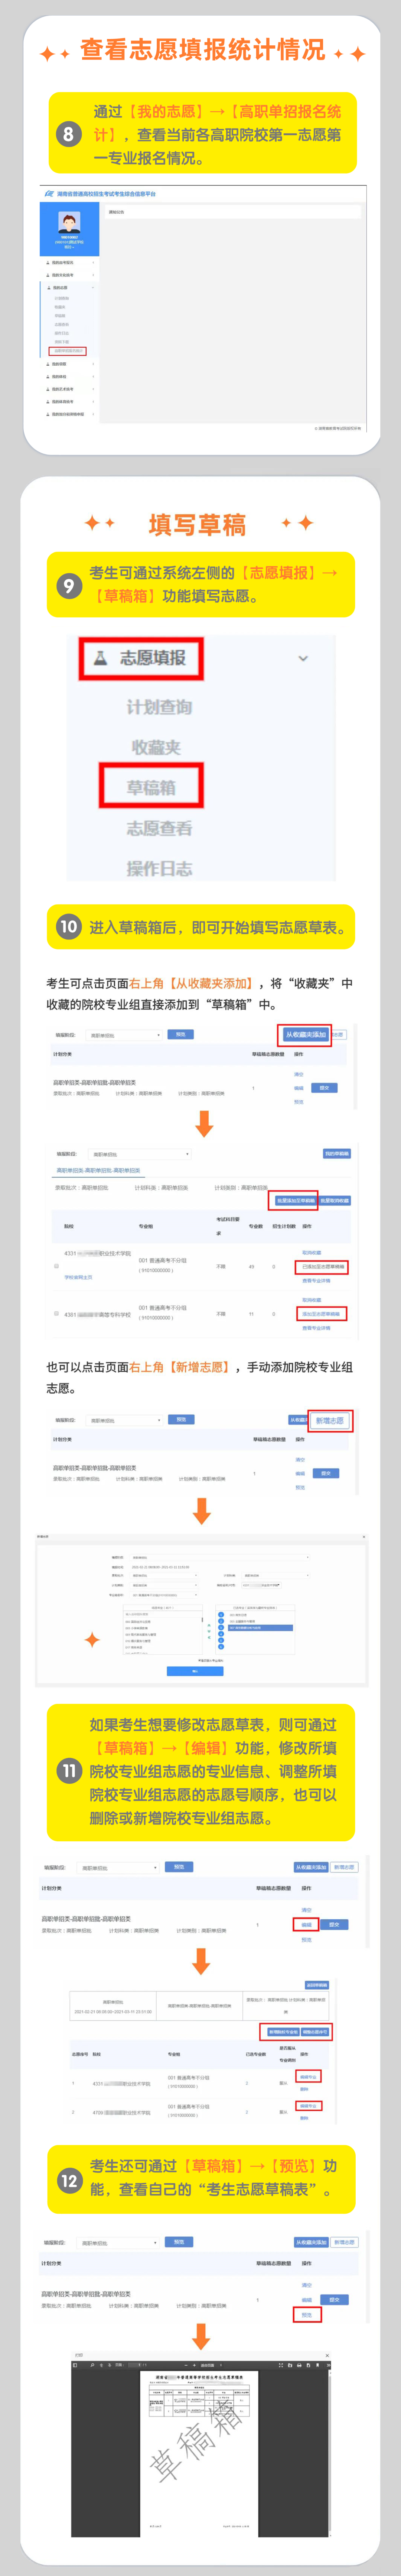This screenshot has width=401, height=2576.
Task: Click 添加至志愿草稿箱 in the 4361 school row
Action: pyautogui.click(x=321, y=1314)
